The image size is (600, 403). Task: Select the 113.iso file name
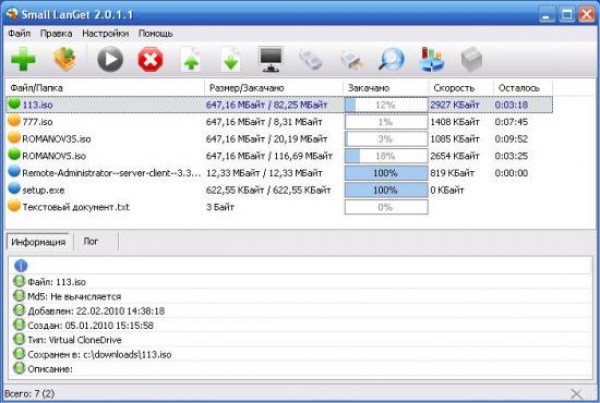click(x=38, y=105)
